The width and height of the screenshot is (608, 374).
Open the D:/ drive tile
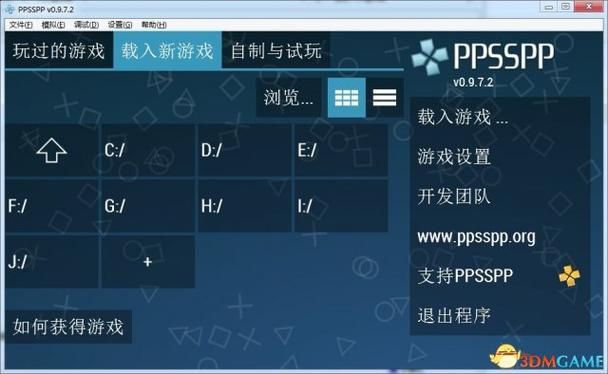tap(245, 150)
